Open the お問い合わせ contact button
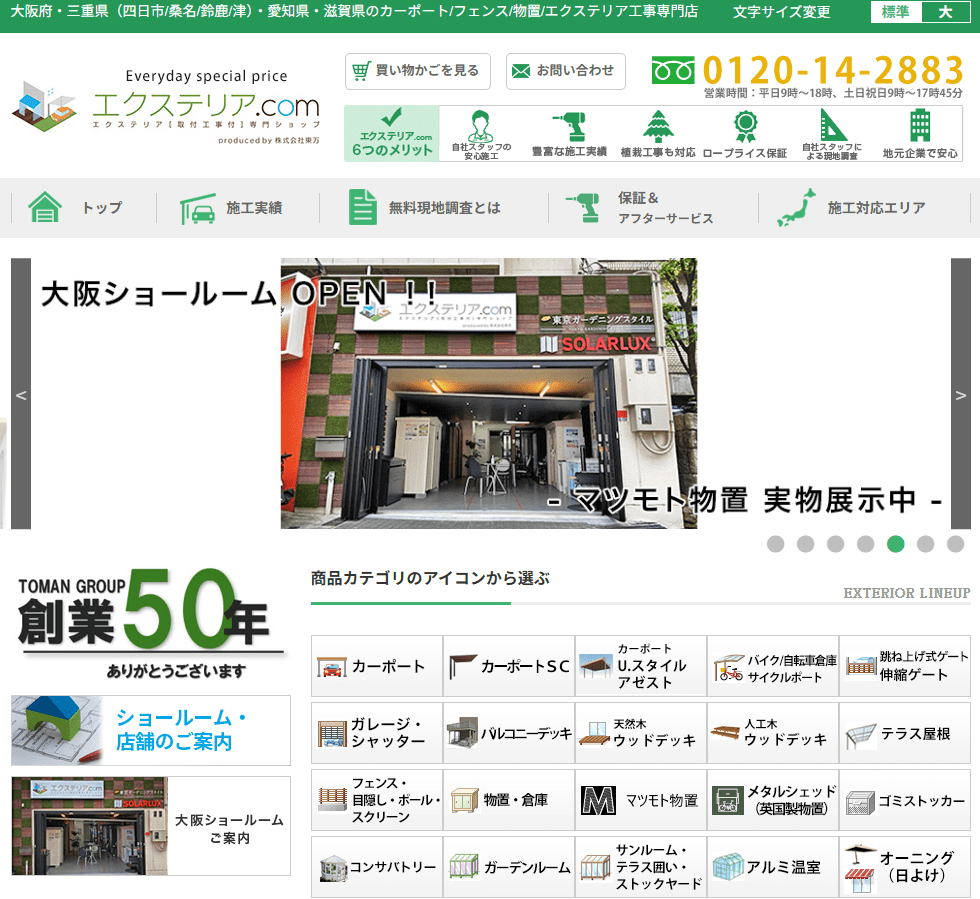 click(566, 71)
